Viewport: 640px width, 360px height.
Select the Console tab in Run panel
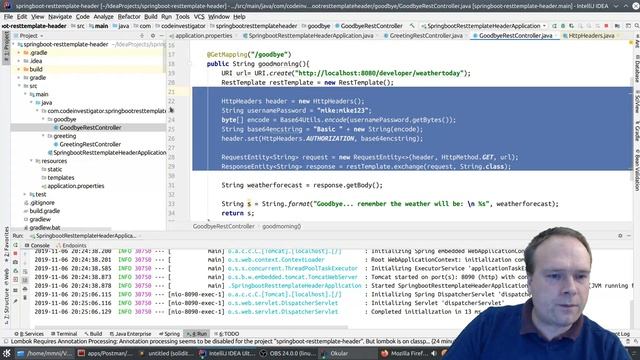37,245
